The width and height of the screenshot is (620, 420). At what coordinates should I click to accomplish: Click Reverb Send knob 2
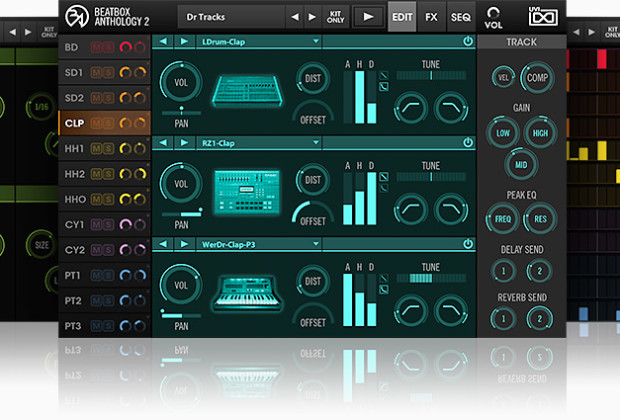point(539,318)
